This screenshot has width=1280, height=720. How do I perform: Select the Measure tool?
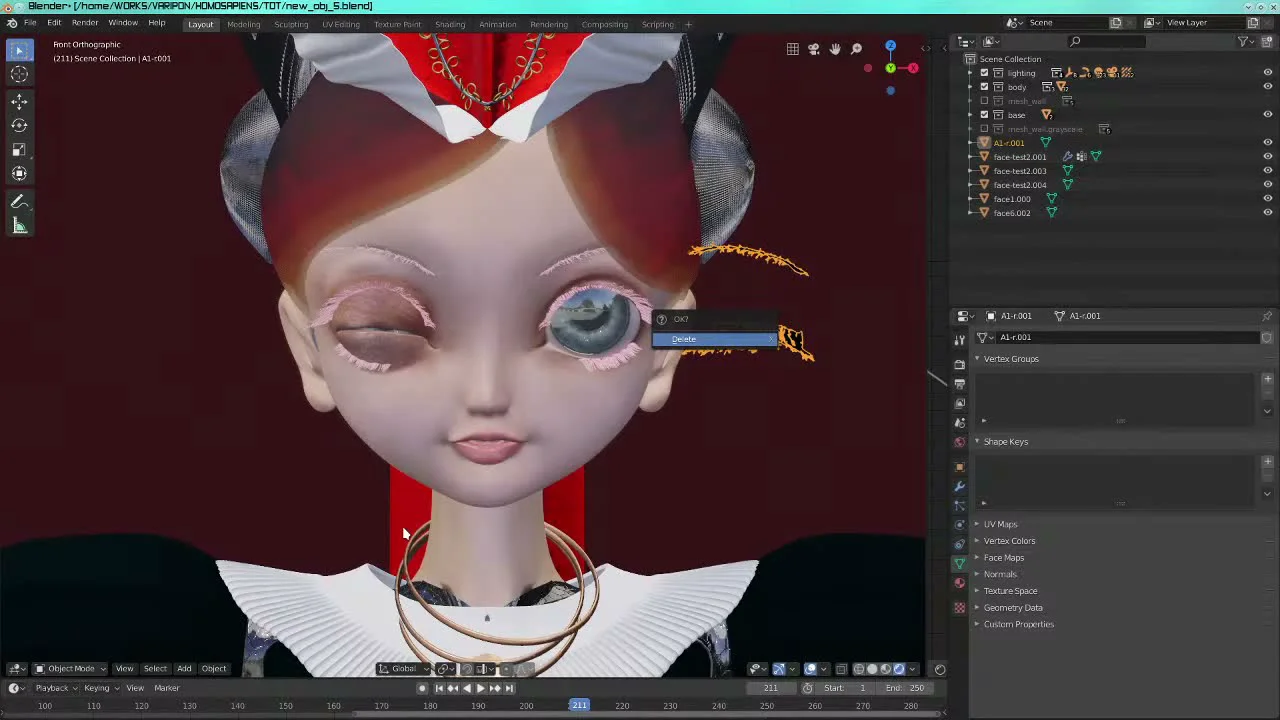19,226
